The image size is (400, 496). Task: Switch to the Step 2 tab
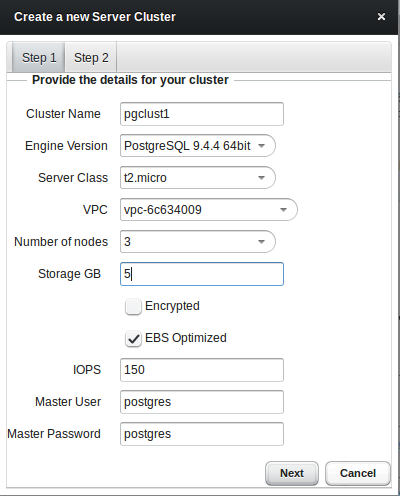coord(91,57)
